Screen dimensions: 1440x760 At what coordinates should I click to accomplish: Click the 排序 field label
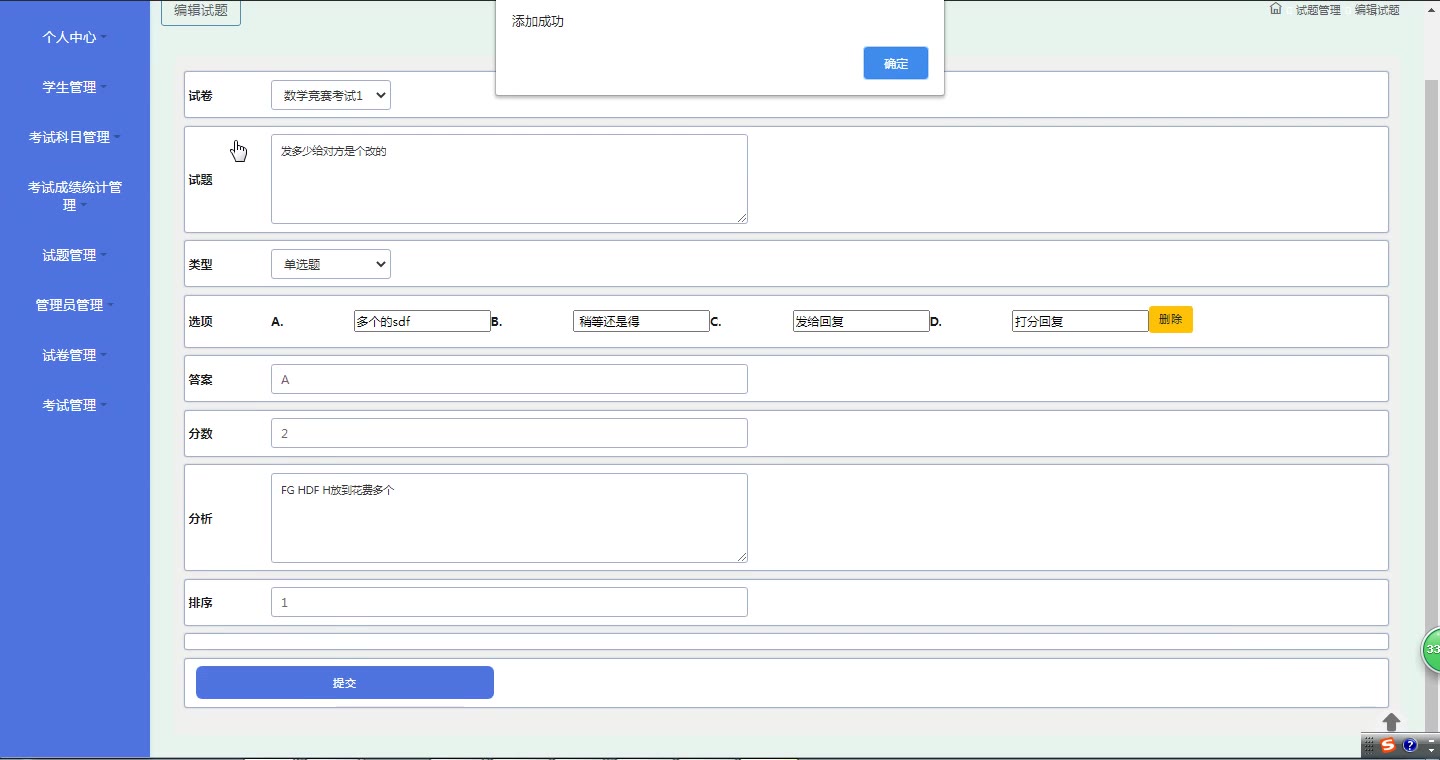(201, 603)
